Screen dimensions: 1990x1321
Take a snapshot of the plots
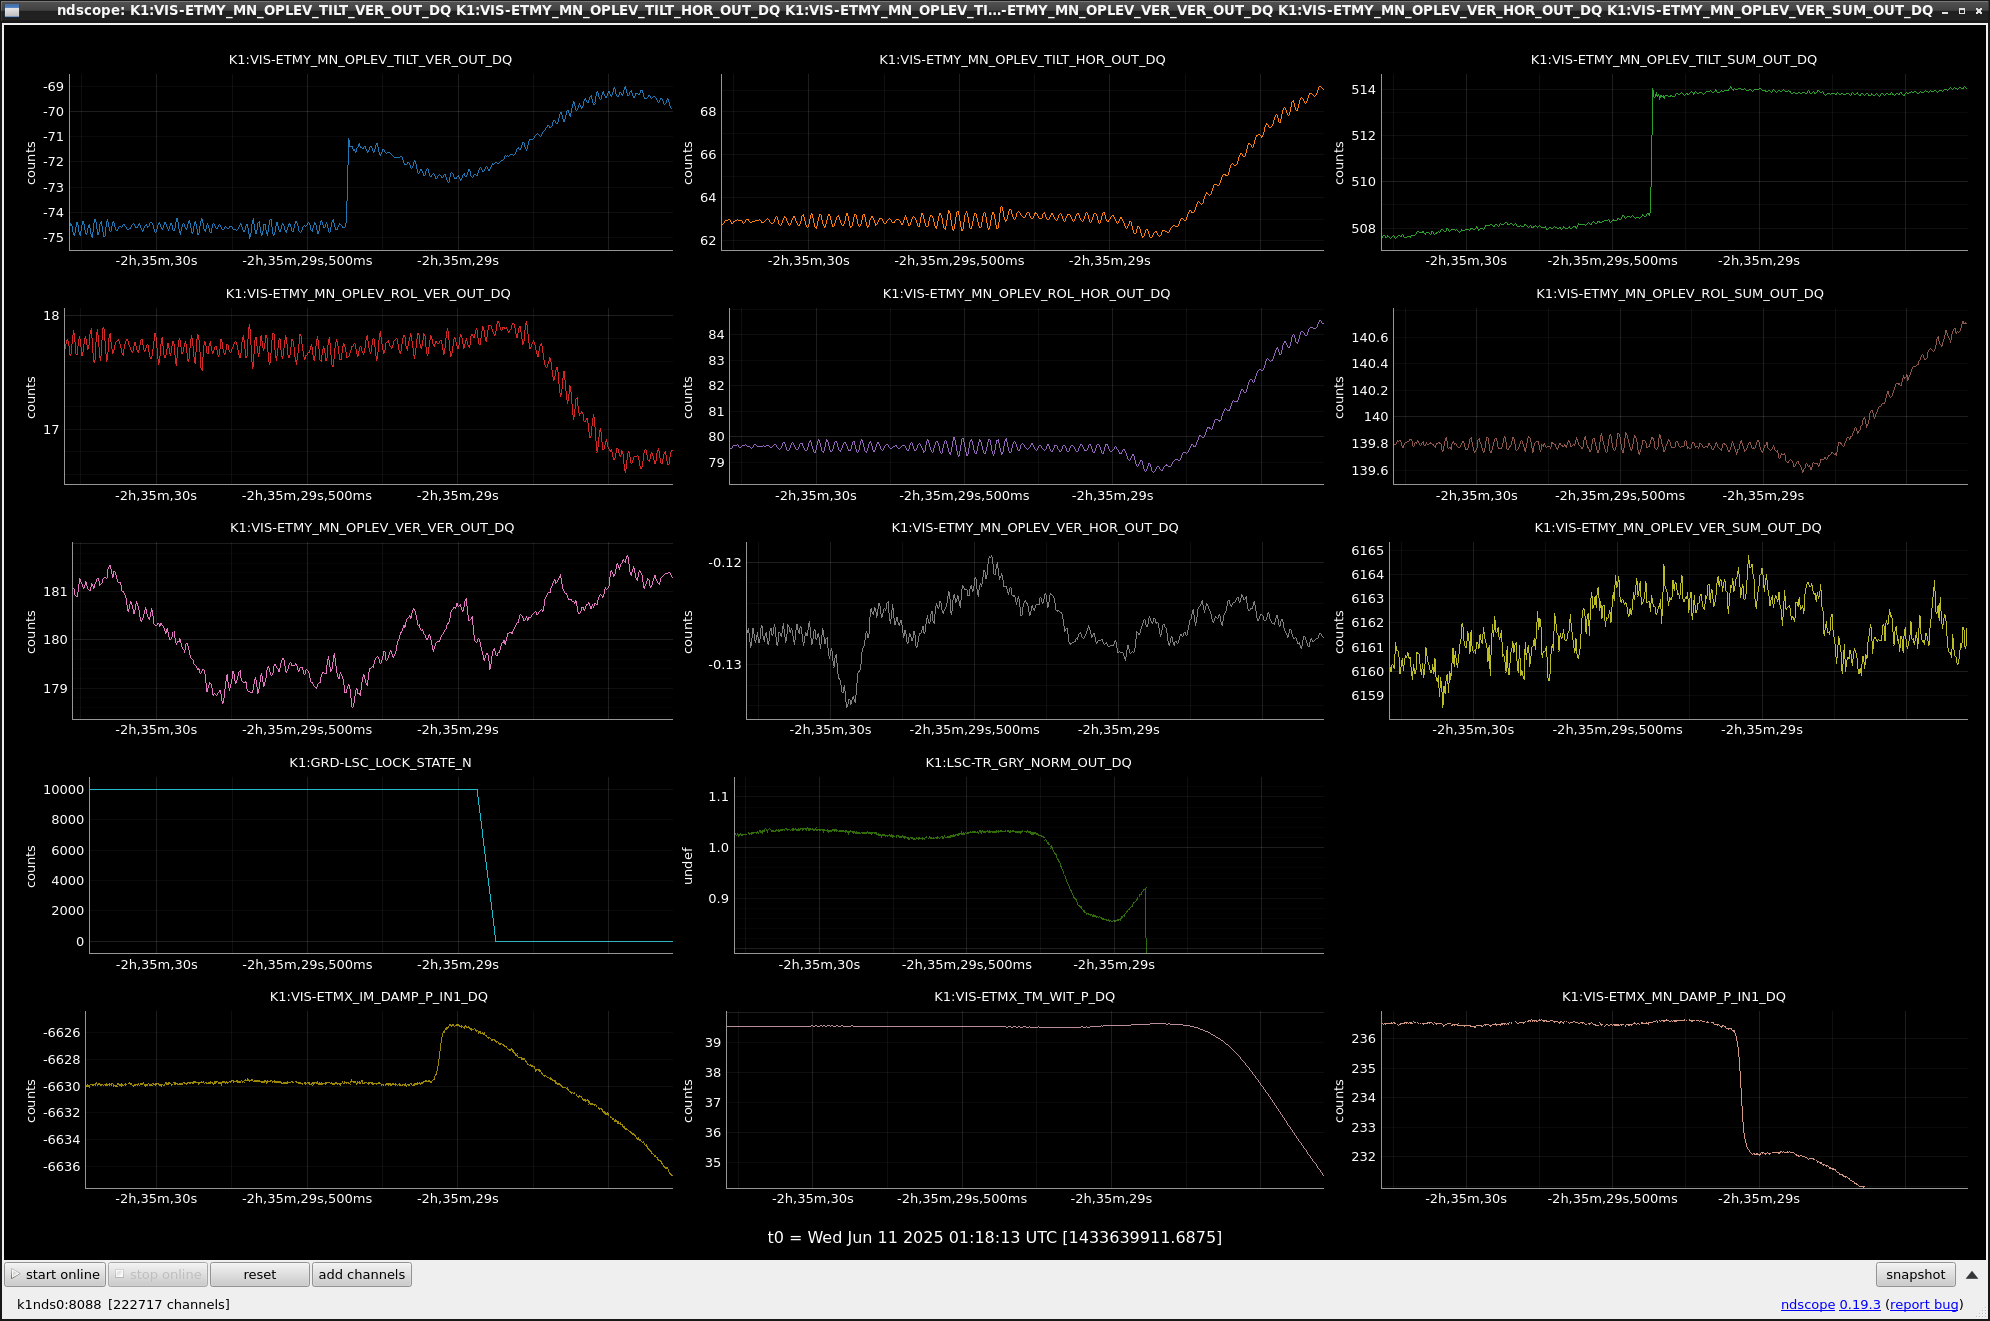point(1915,1274)
